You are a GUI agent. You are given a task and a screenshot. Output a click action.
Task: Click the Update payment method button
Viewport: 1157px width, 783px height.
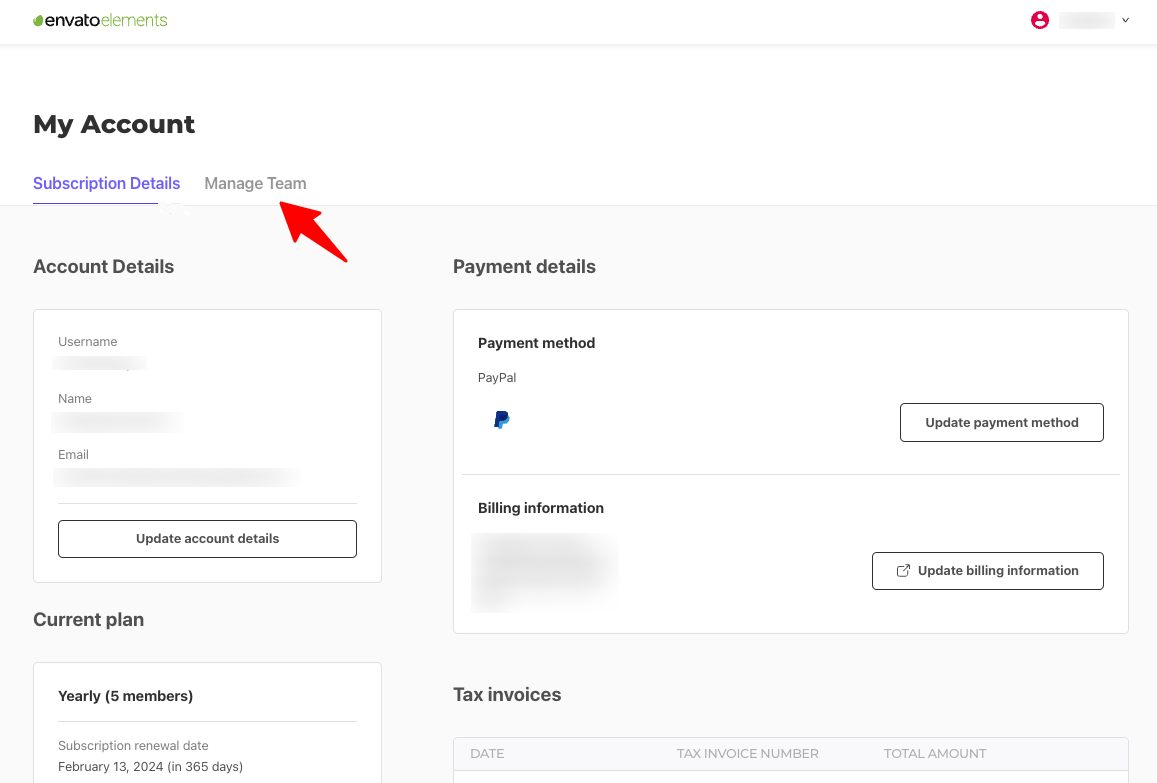pos(1001,422)
